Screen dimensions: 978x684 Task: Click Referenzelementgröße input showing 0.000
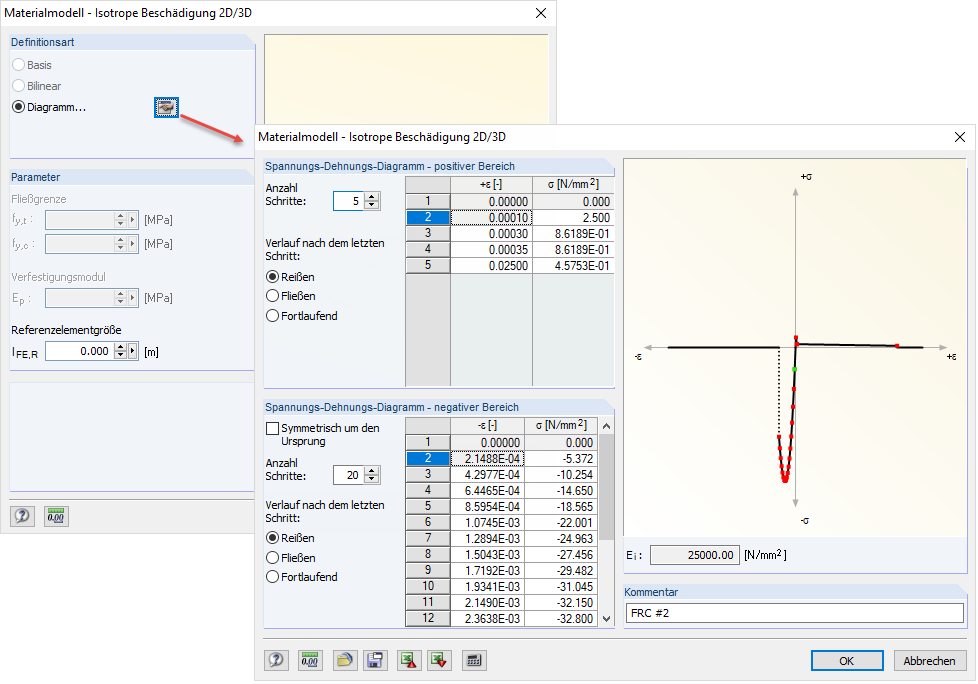click(x=80, y=351)
